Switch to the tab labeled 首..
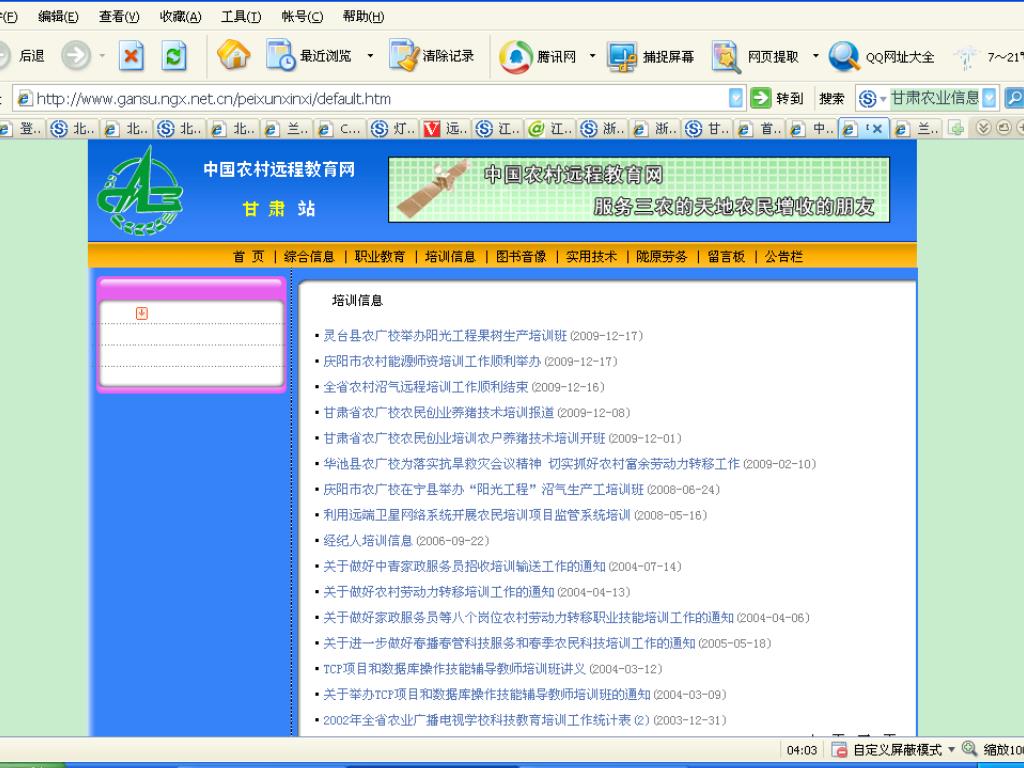Viewport: 1024px width, 768px height. 760,129
